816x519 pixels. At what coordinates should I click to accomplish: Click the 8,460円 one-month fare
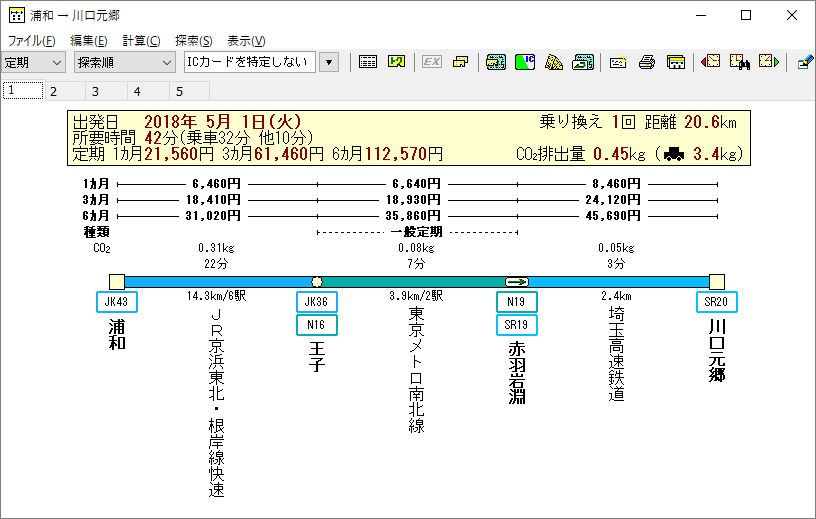616,184
